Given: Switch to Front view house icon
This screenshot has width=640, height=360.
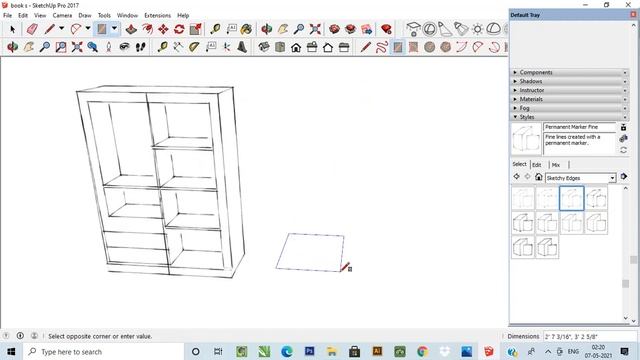Looking at the screenshot, I should click(296, 47).
